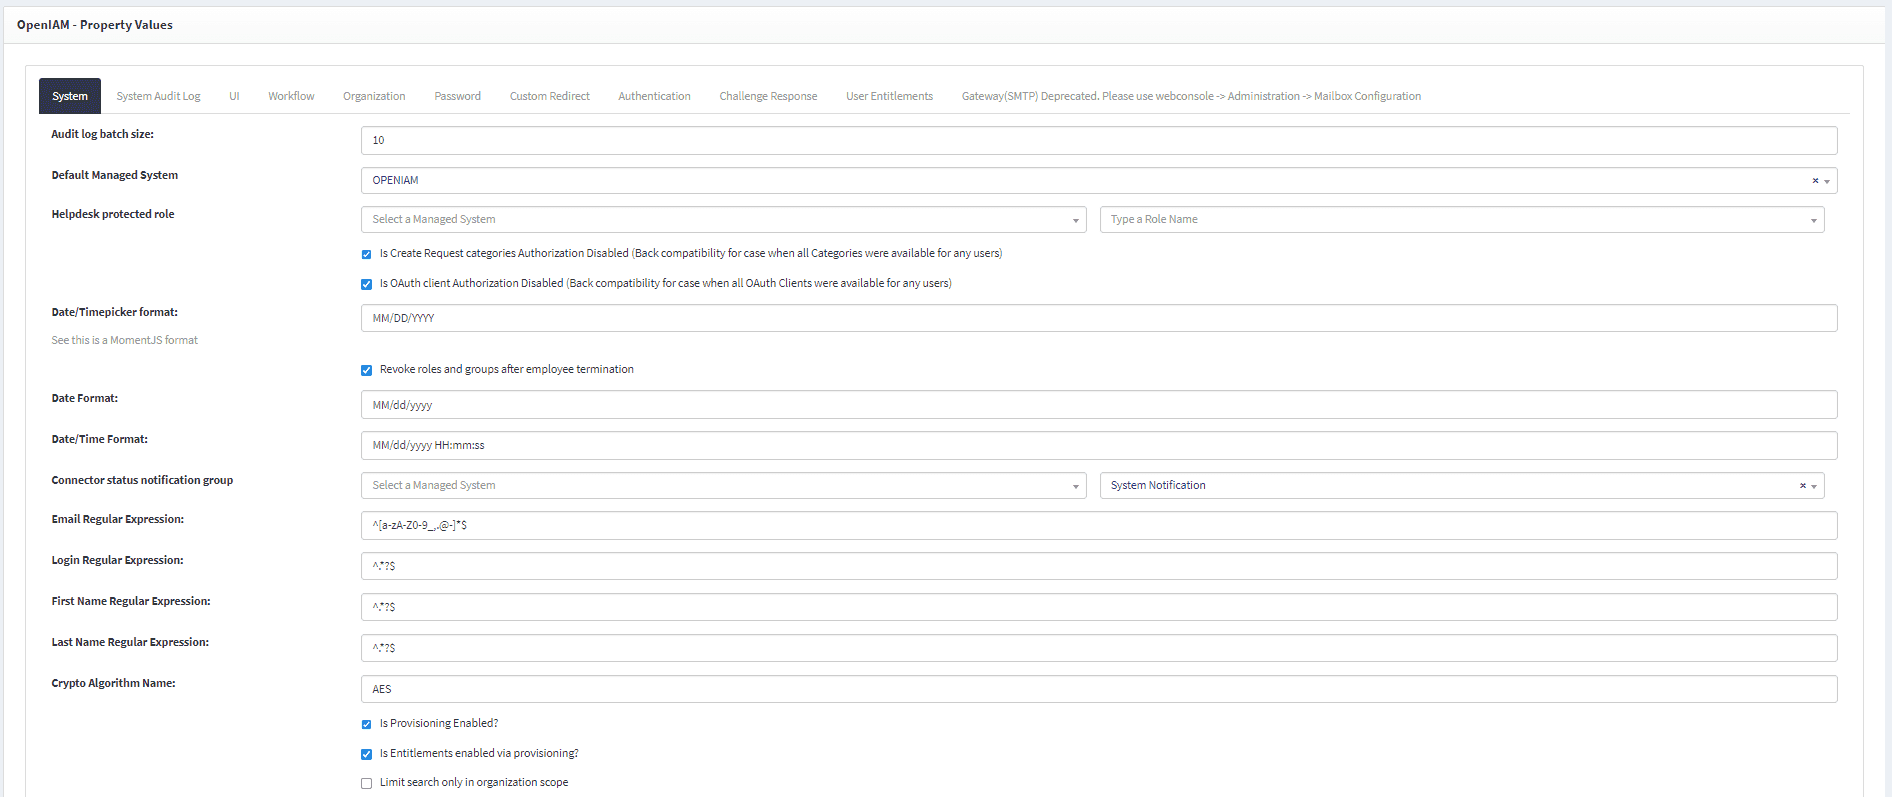Switch to the System Audit Log tab

point(158,97)
